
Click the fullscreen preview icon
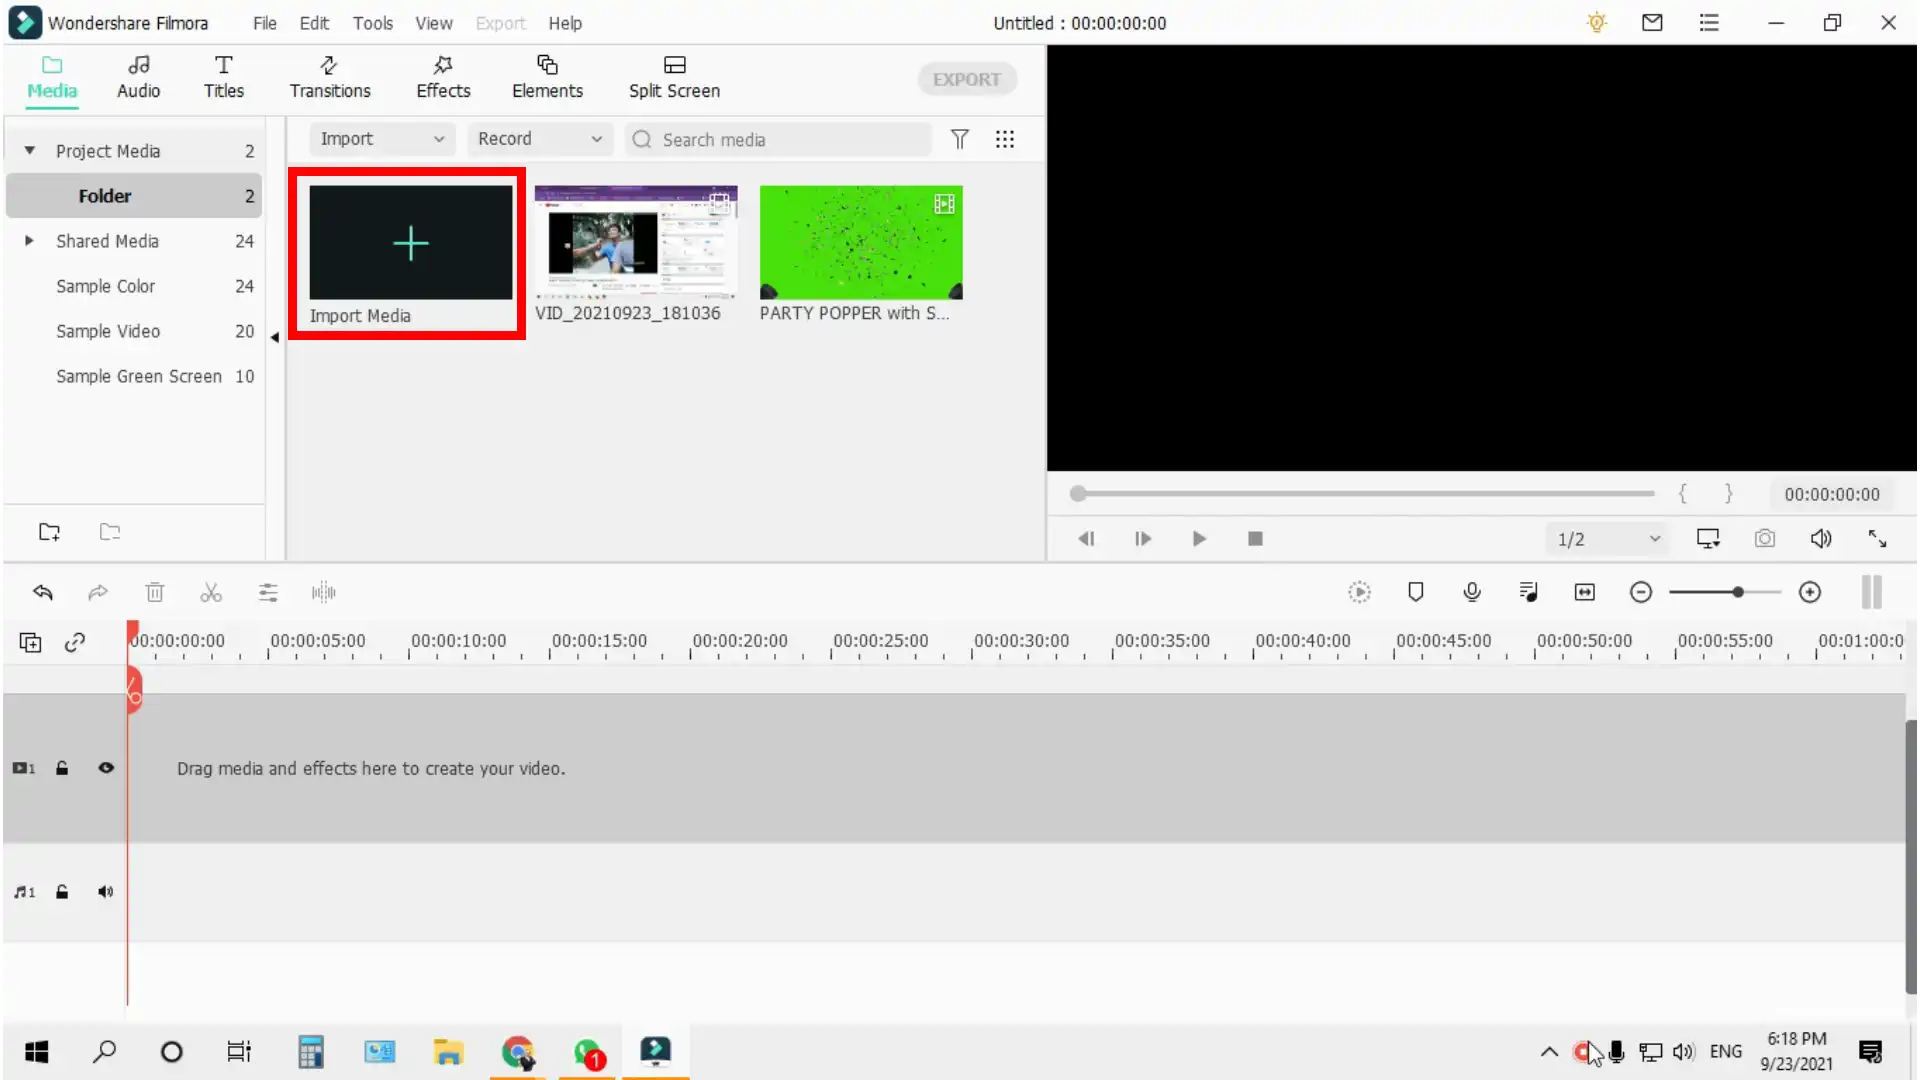pyautogui.click(x=1877, y=539)
